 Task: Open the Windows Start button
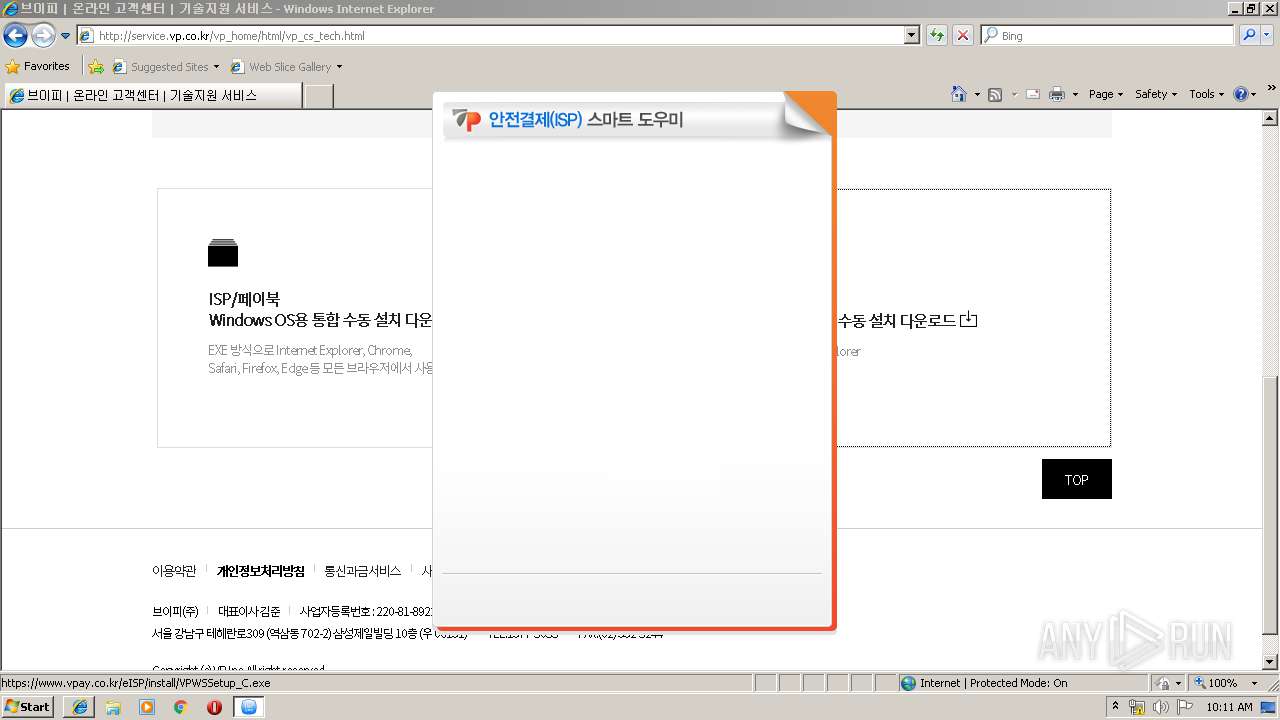point(28,707)
